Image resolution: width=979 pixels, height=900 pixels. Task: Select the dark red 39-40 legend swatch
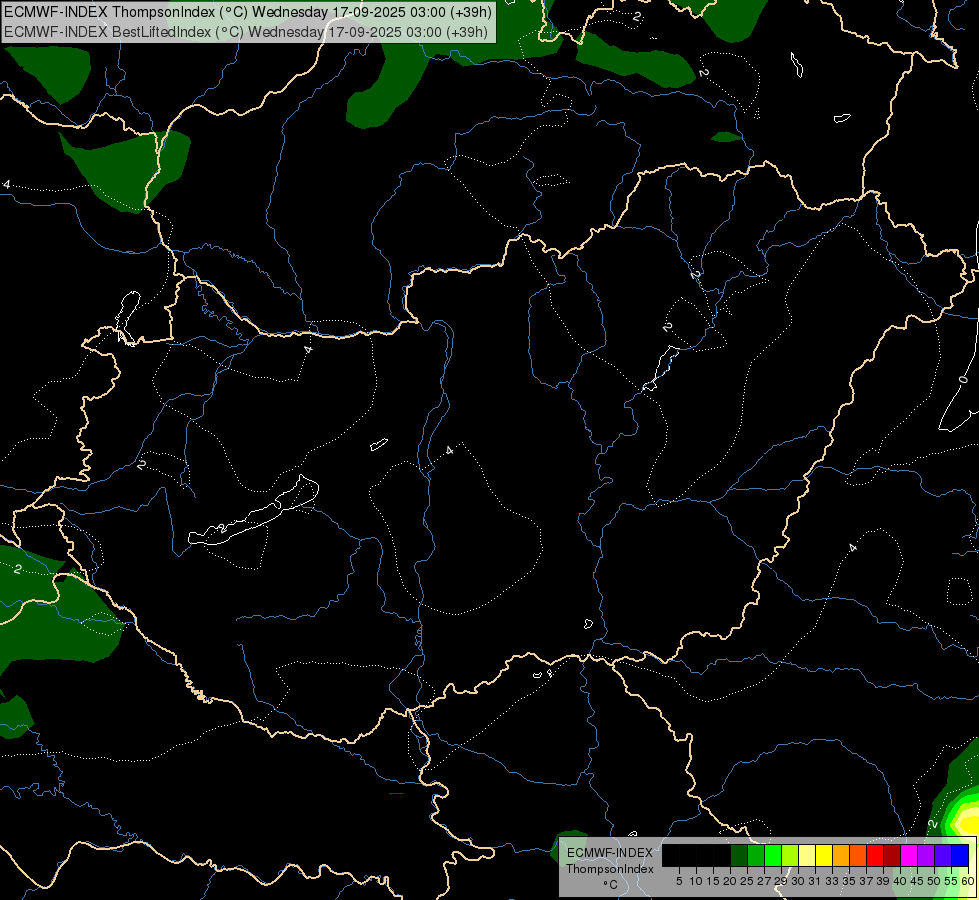[892, 856]
